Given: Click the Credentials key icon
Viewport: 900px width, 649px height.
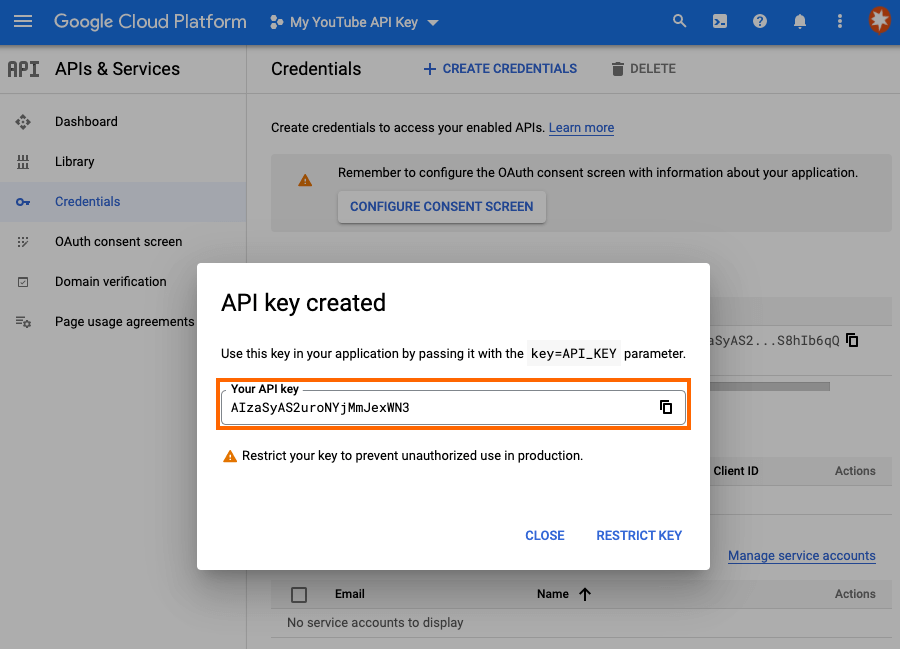Looking at the screenshot, I should coord(23,202).
